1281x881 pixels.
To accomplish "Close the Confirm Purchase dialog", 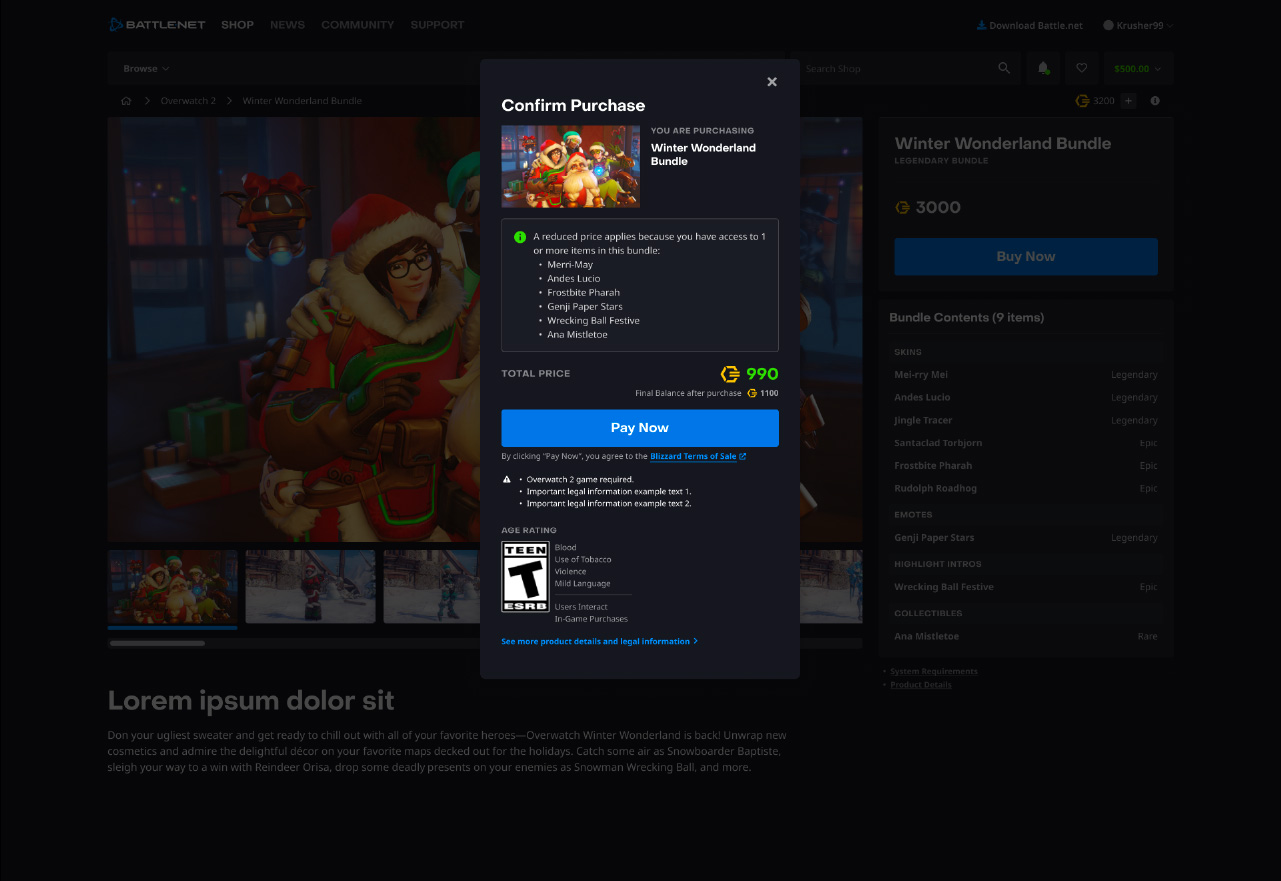I will pos(772,82).
